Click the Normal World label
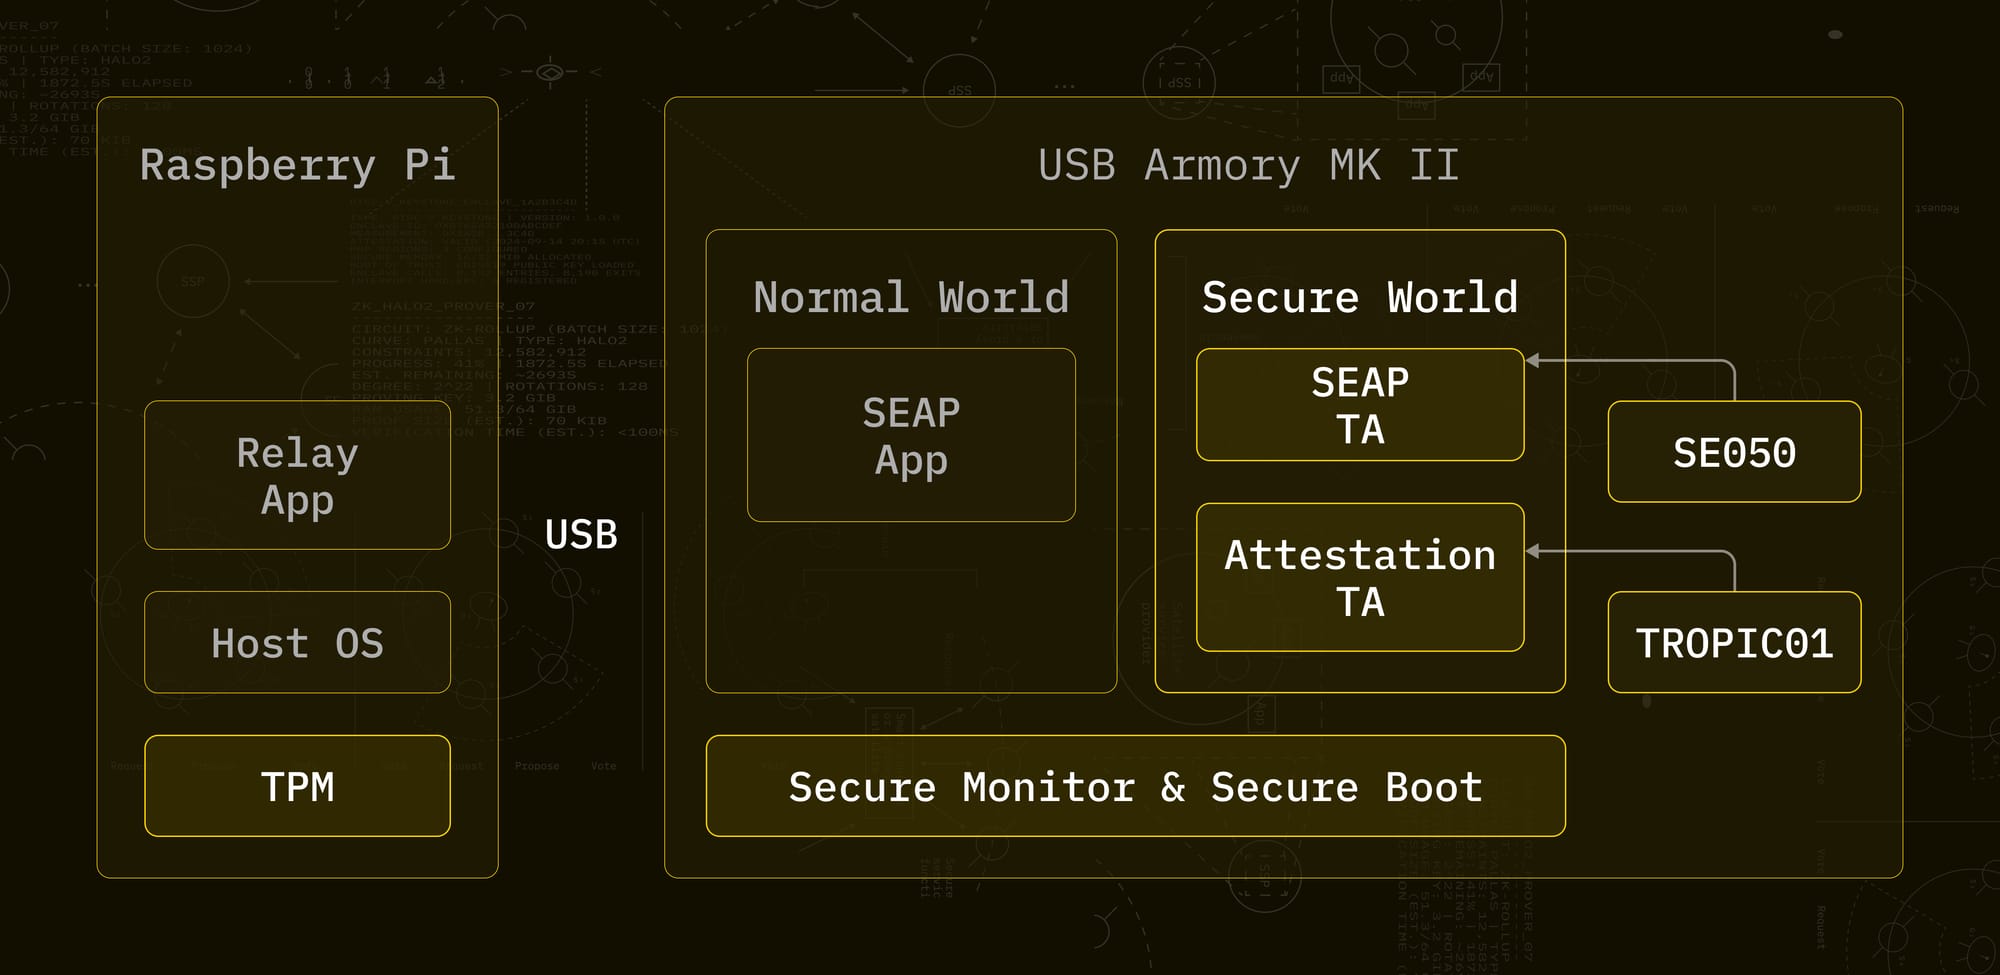The width and height of the screenshot is (2000, 975). pos(911,297)
